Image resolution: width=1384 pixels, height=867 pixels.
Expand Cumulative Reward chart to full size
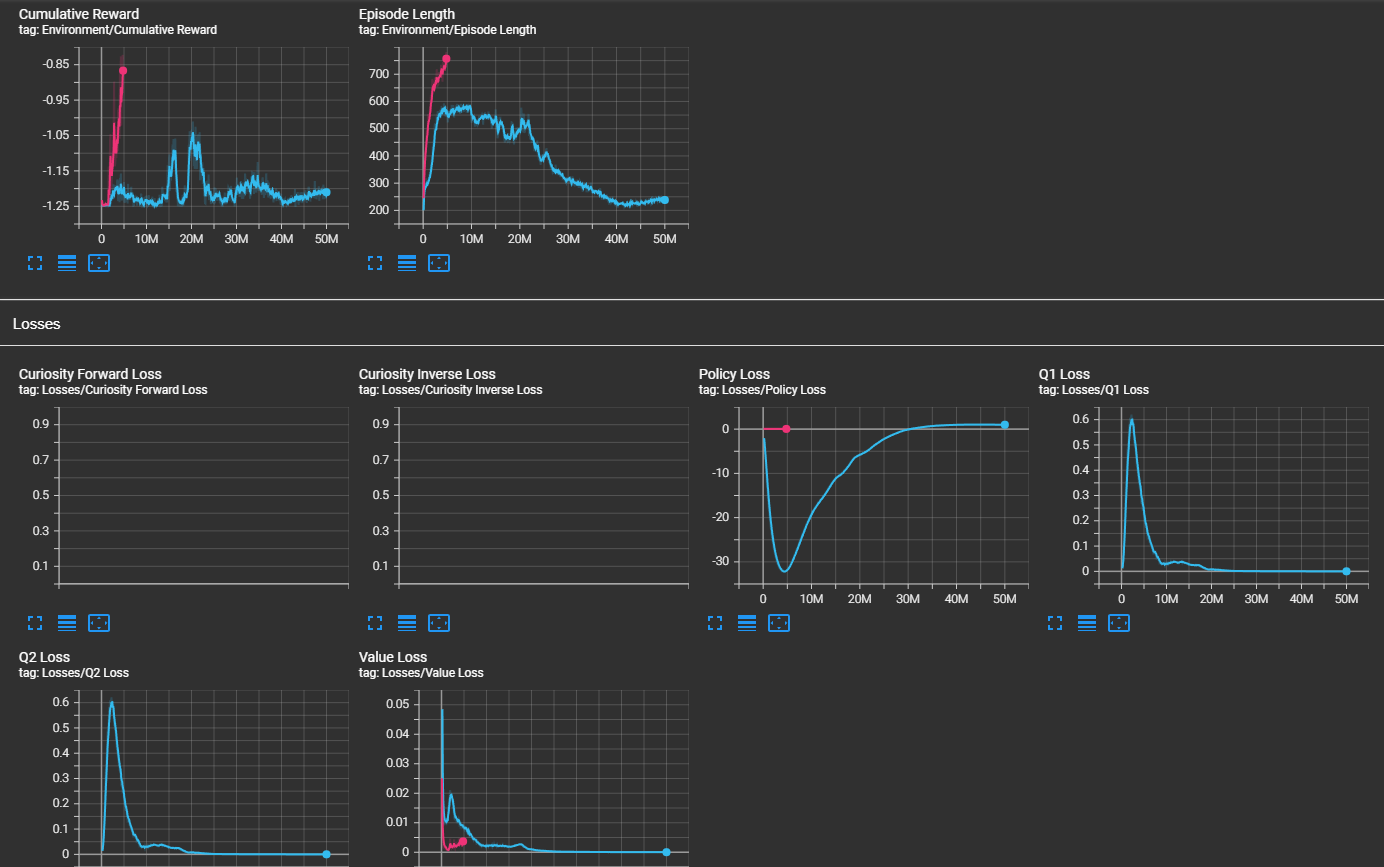[x=36, y=263]
